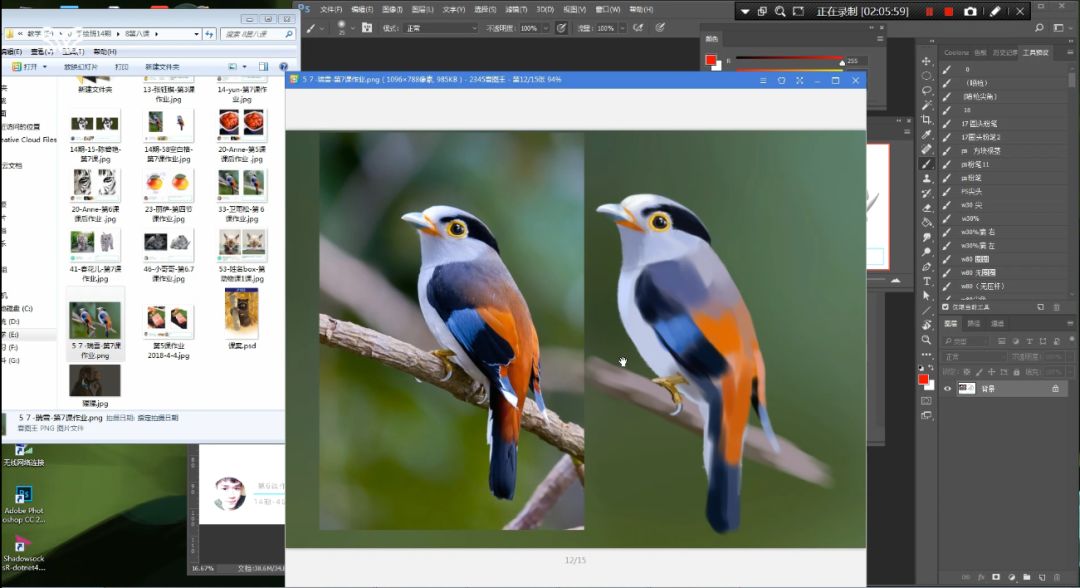Adjust the red R slider in Color panel

click(842, 61)
